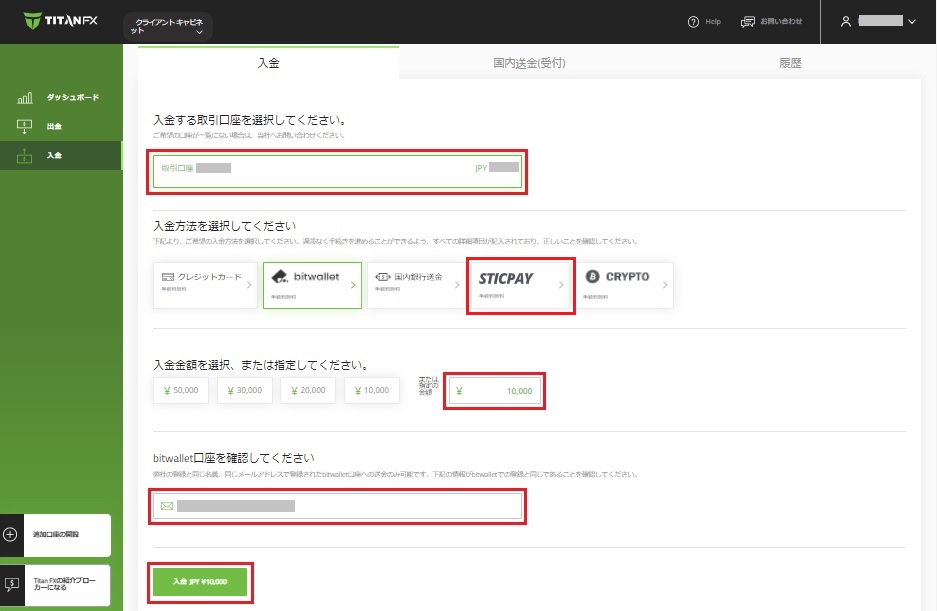Image resolution: width=937 pixels, height=611 pixels.
Task: Go to ダッシュボード in sidebar
Action: [73, 97]
